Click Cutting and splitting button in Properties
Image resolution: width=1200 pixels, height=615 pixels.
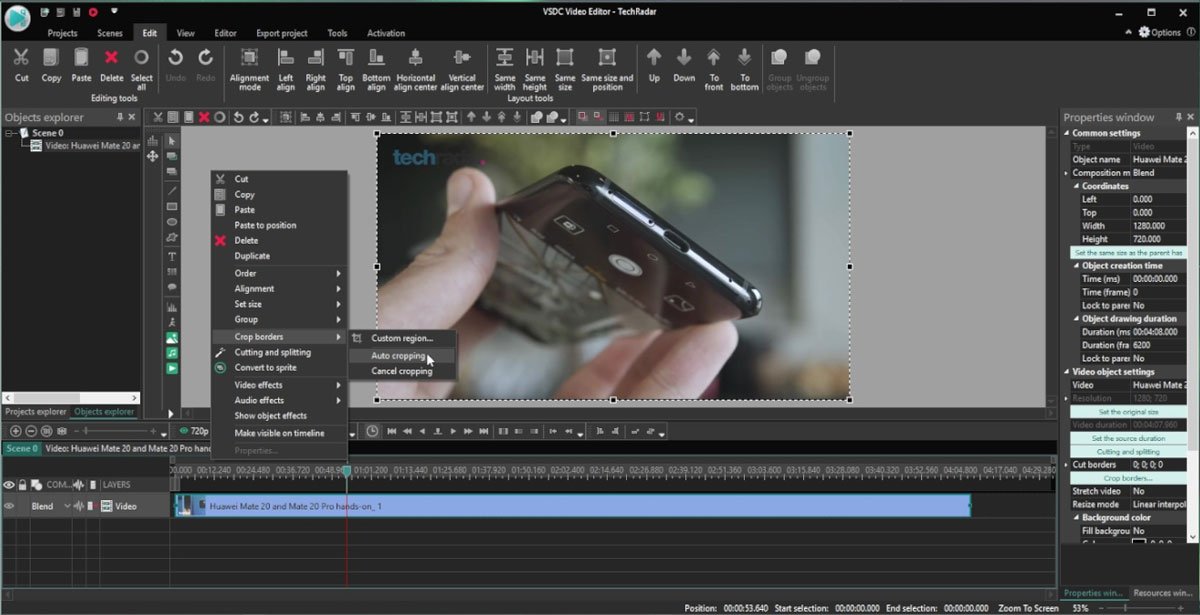(x=1128, y=452)
